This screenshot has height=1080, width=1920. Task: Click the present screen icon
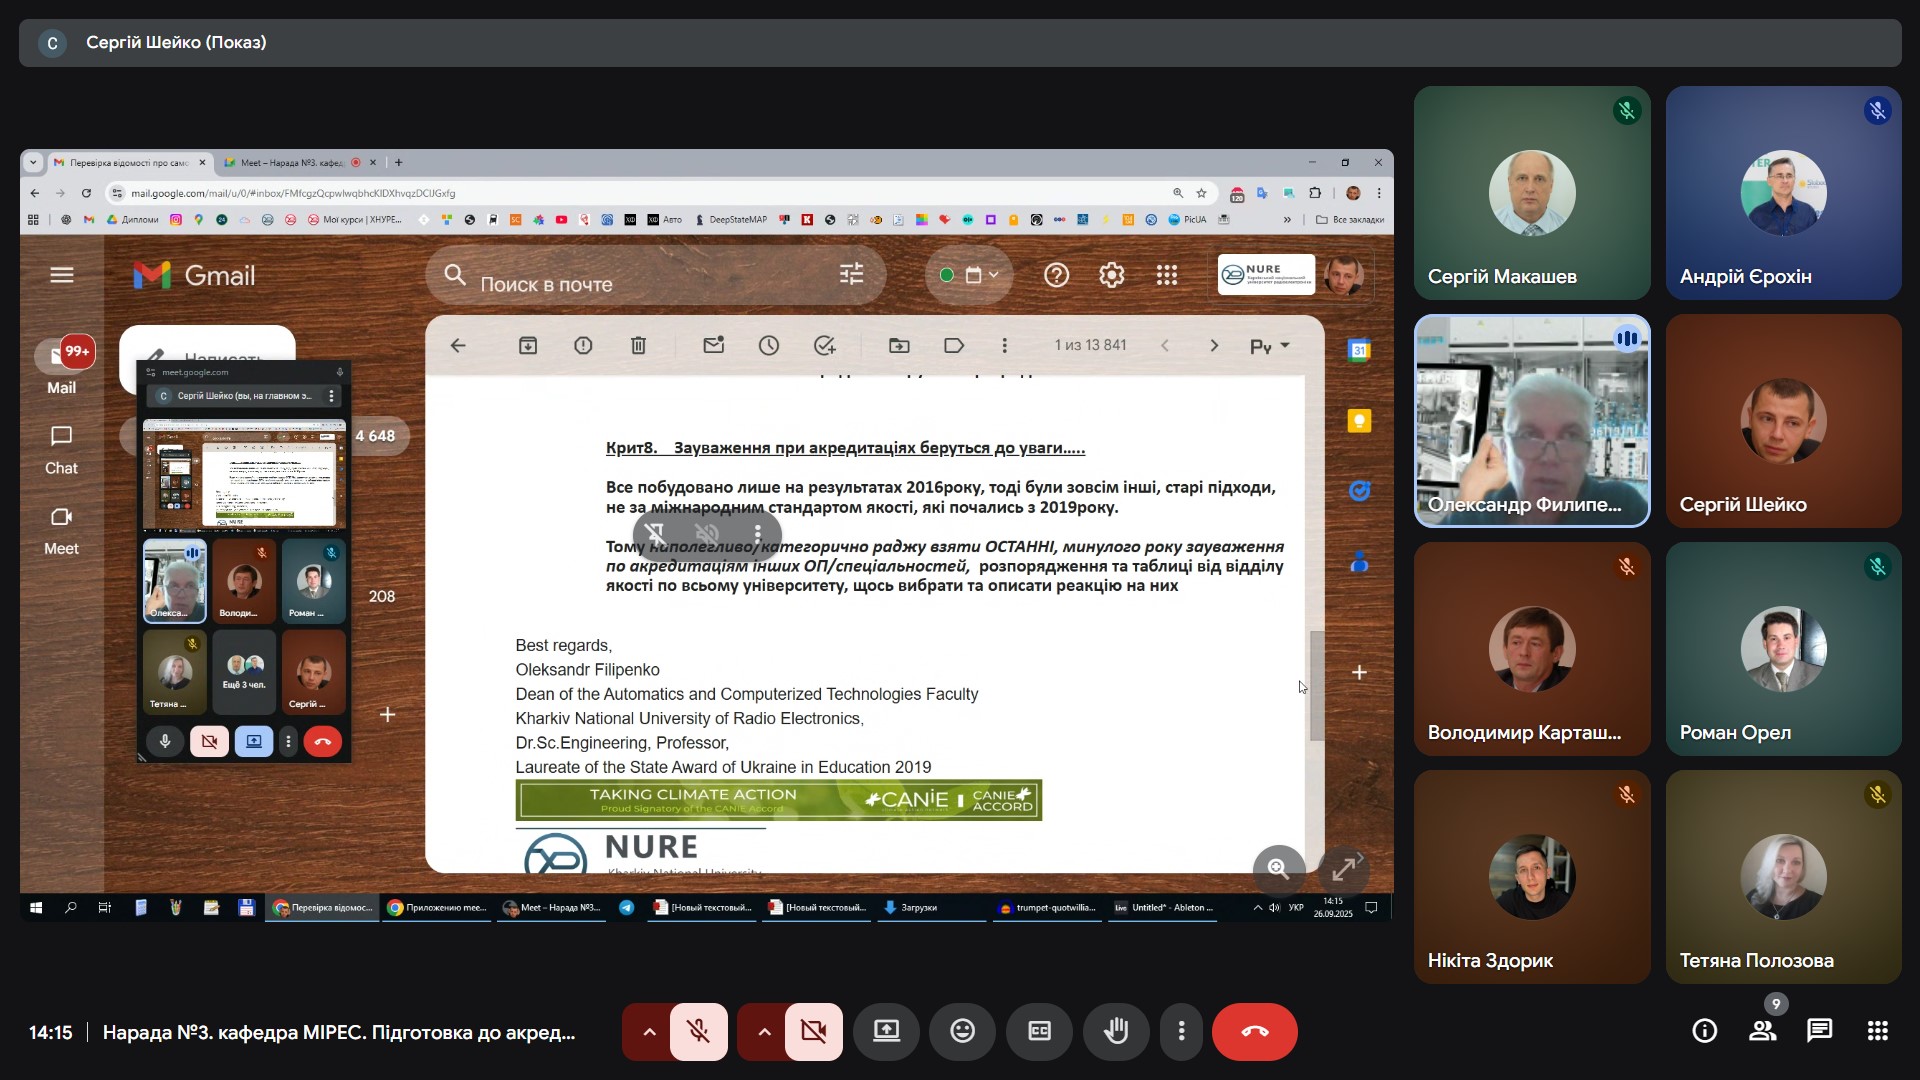coord(886,1031)
